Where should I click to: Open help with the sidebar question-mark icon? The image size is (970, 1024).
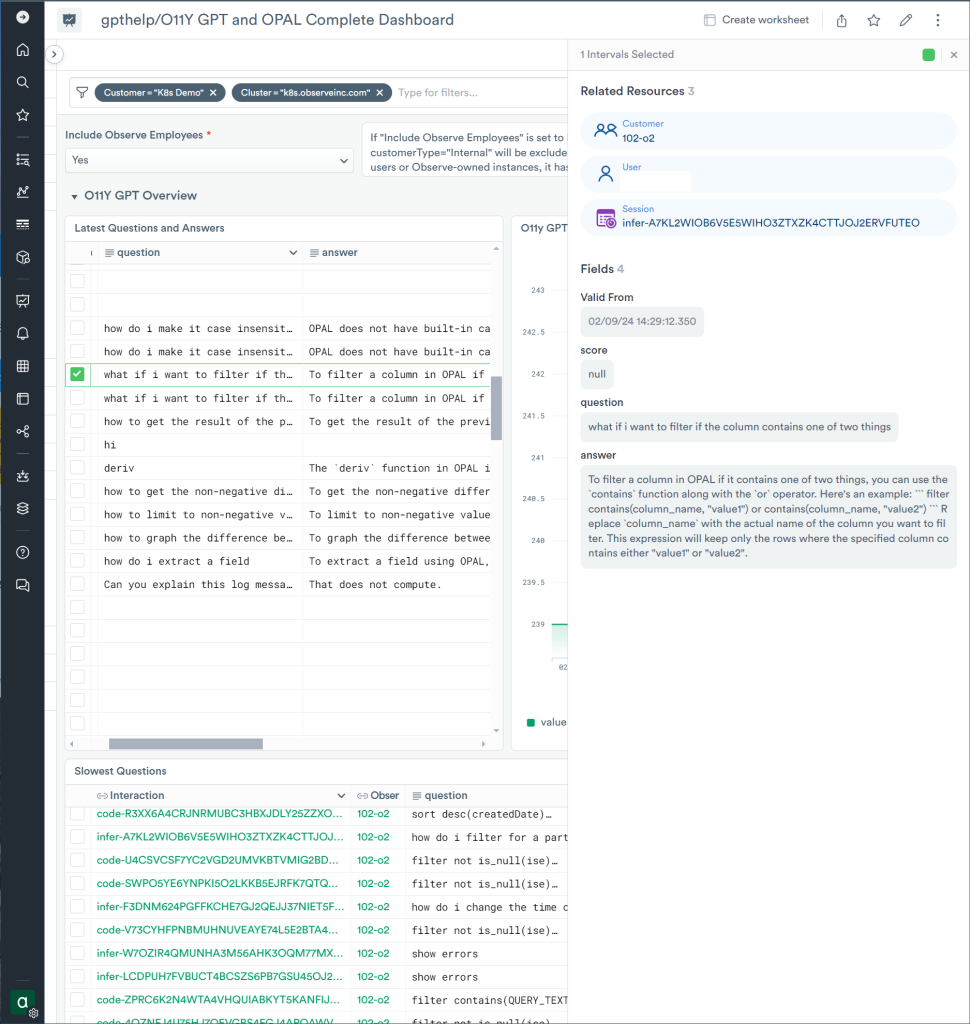click(x=23, y=552)
